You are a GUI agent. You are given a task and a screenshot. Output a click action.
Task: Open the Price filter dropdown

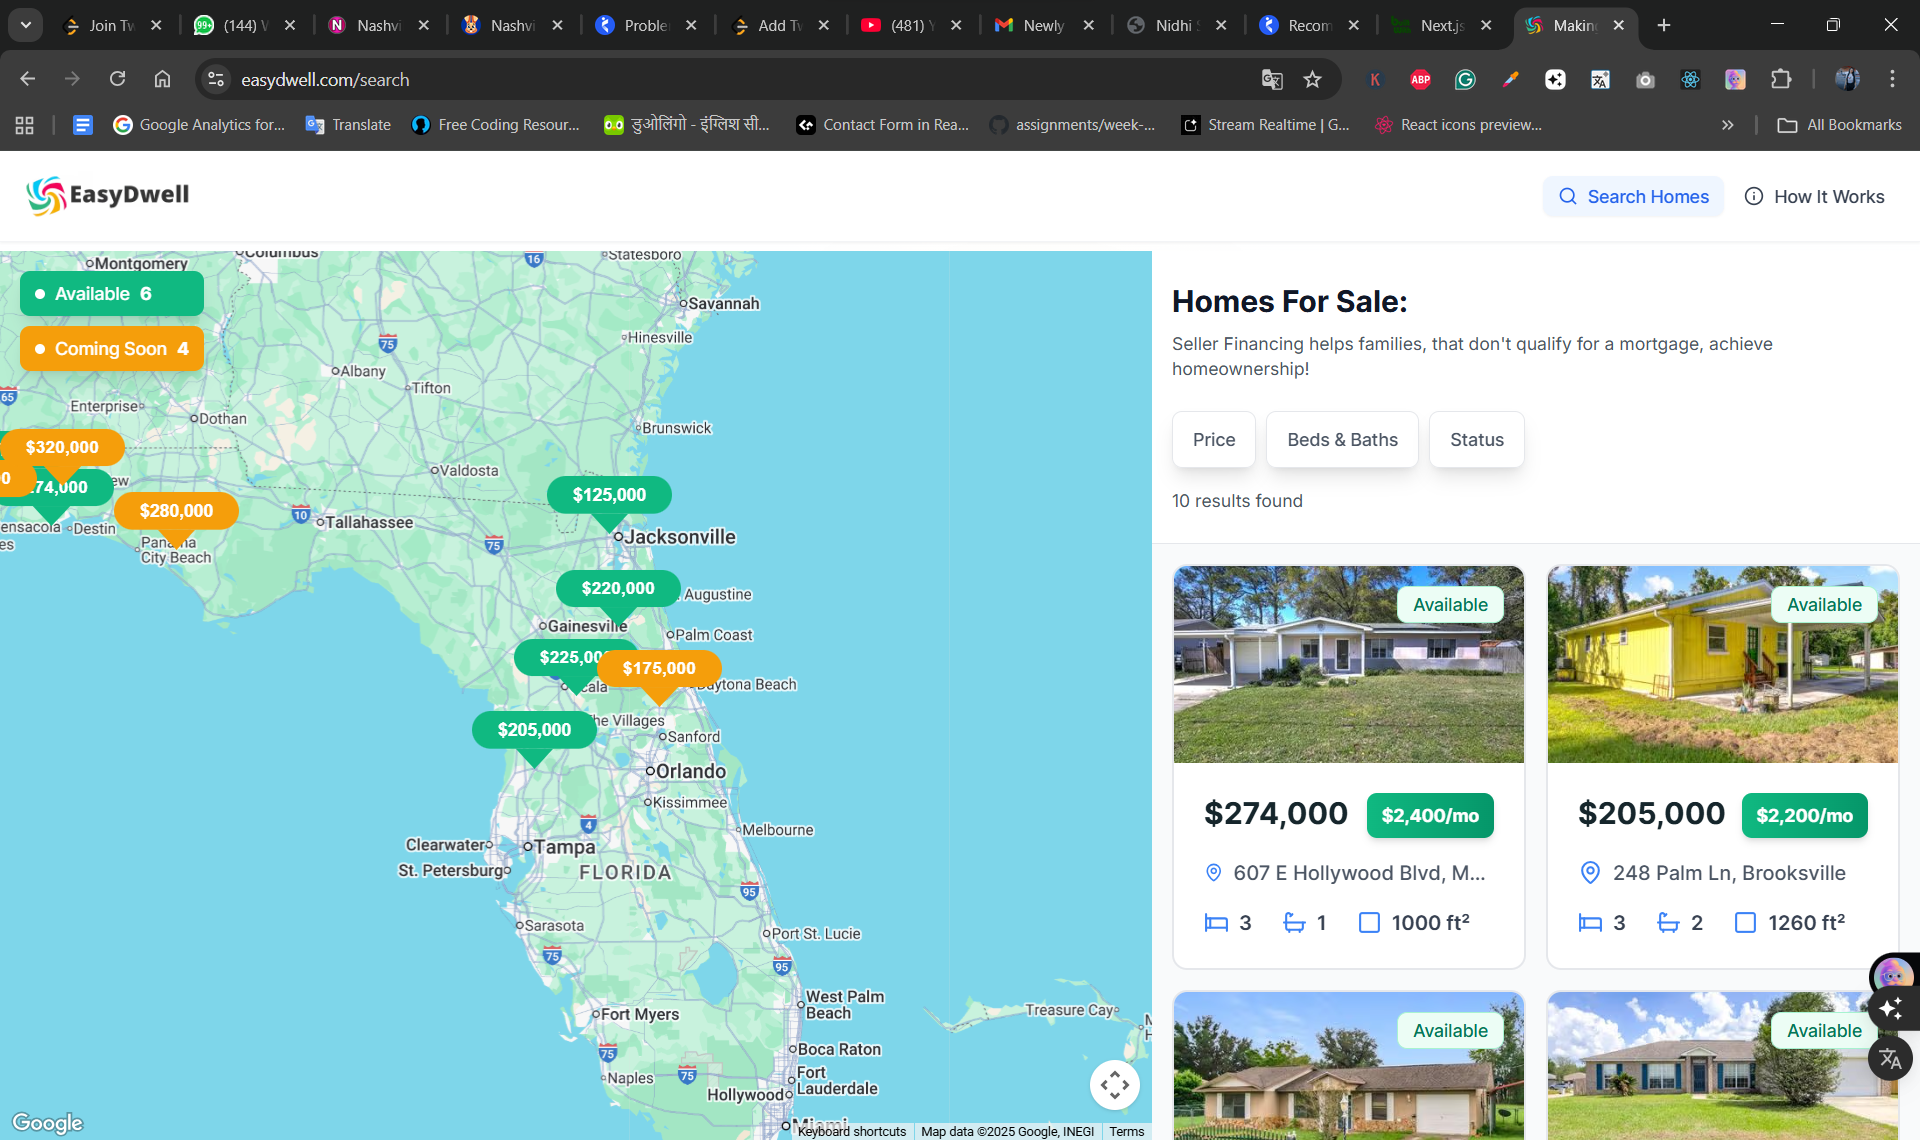point(1213,440)
